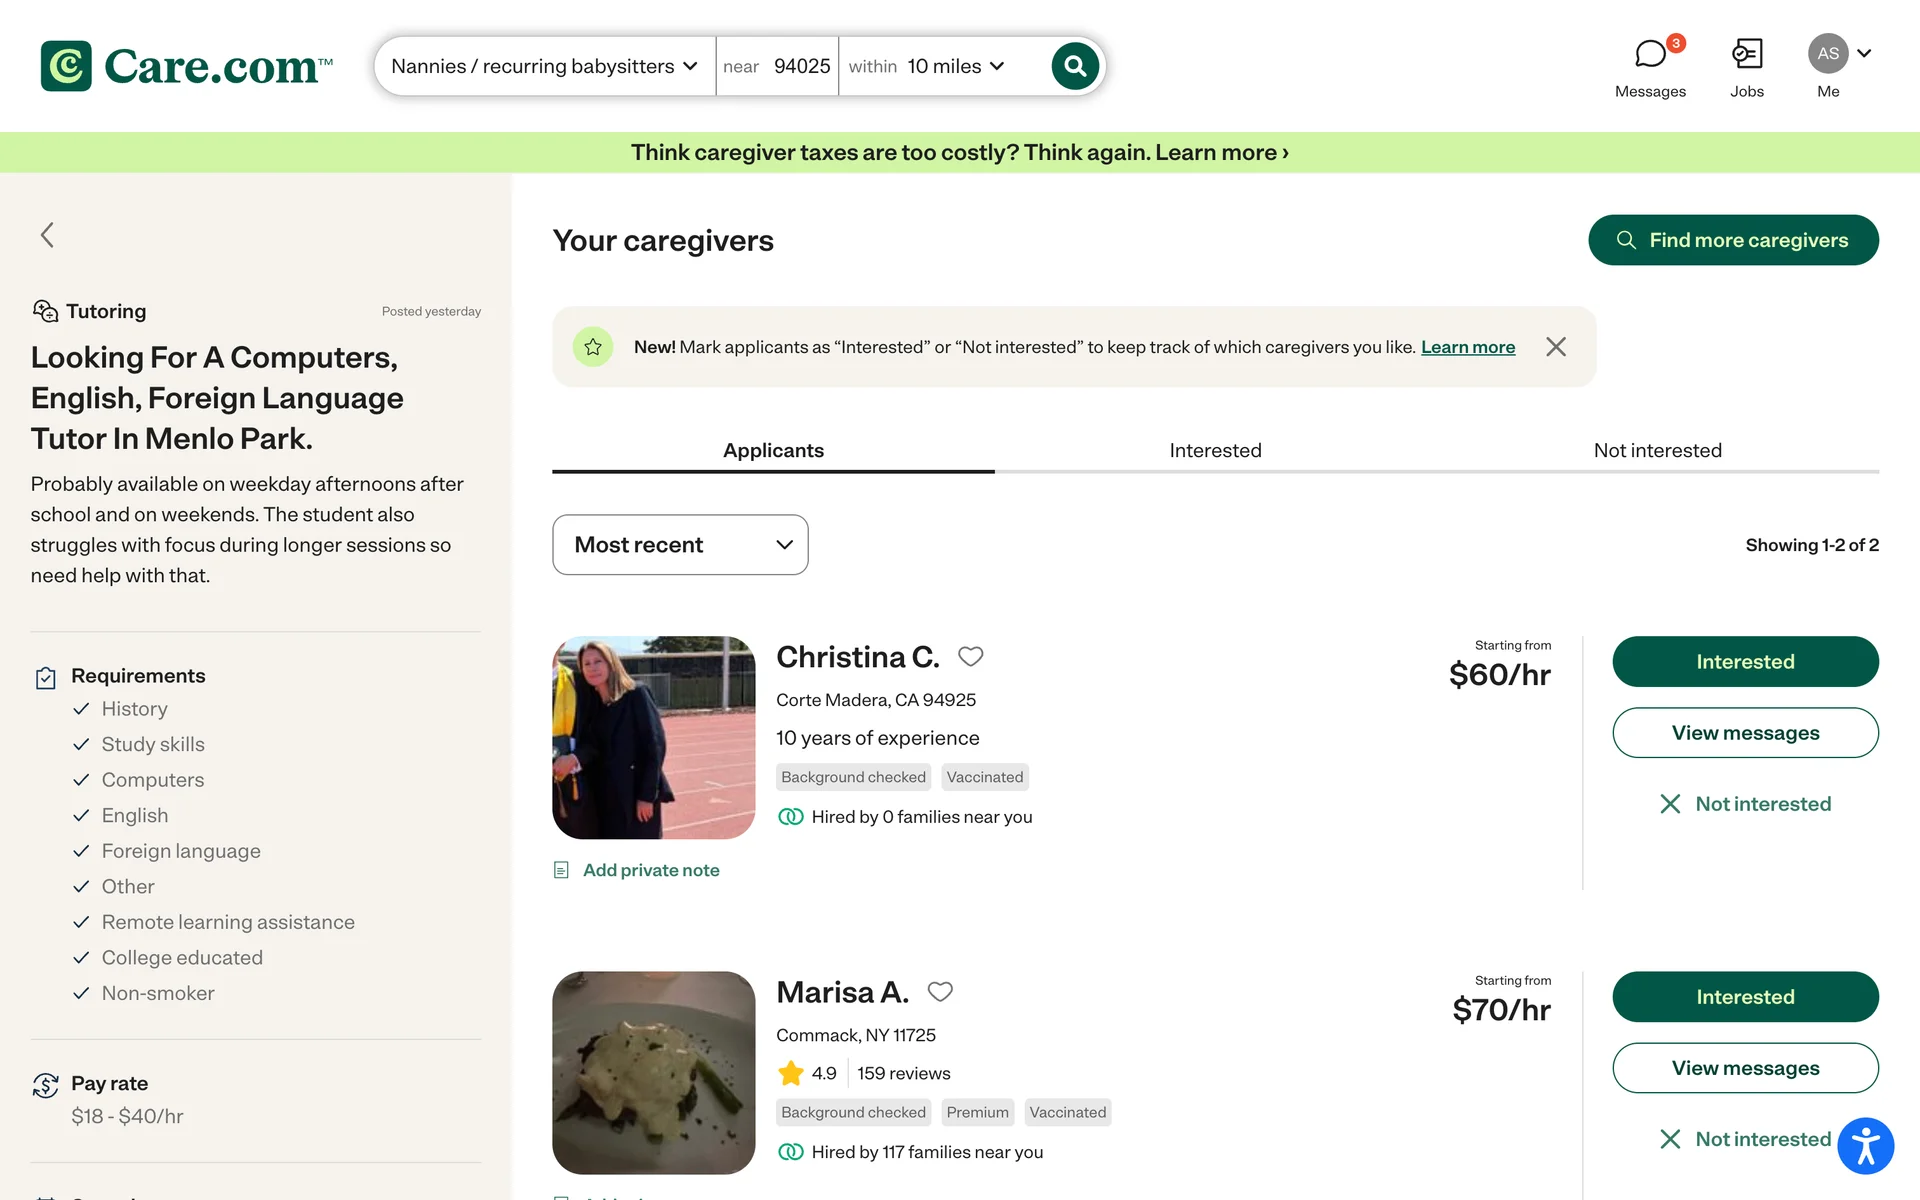Image resolution: width=1920 pixels, height=1200 pixels.
Task: Open the accessibility widget icon
Action: 1865,1146
